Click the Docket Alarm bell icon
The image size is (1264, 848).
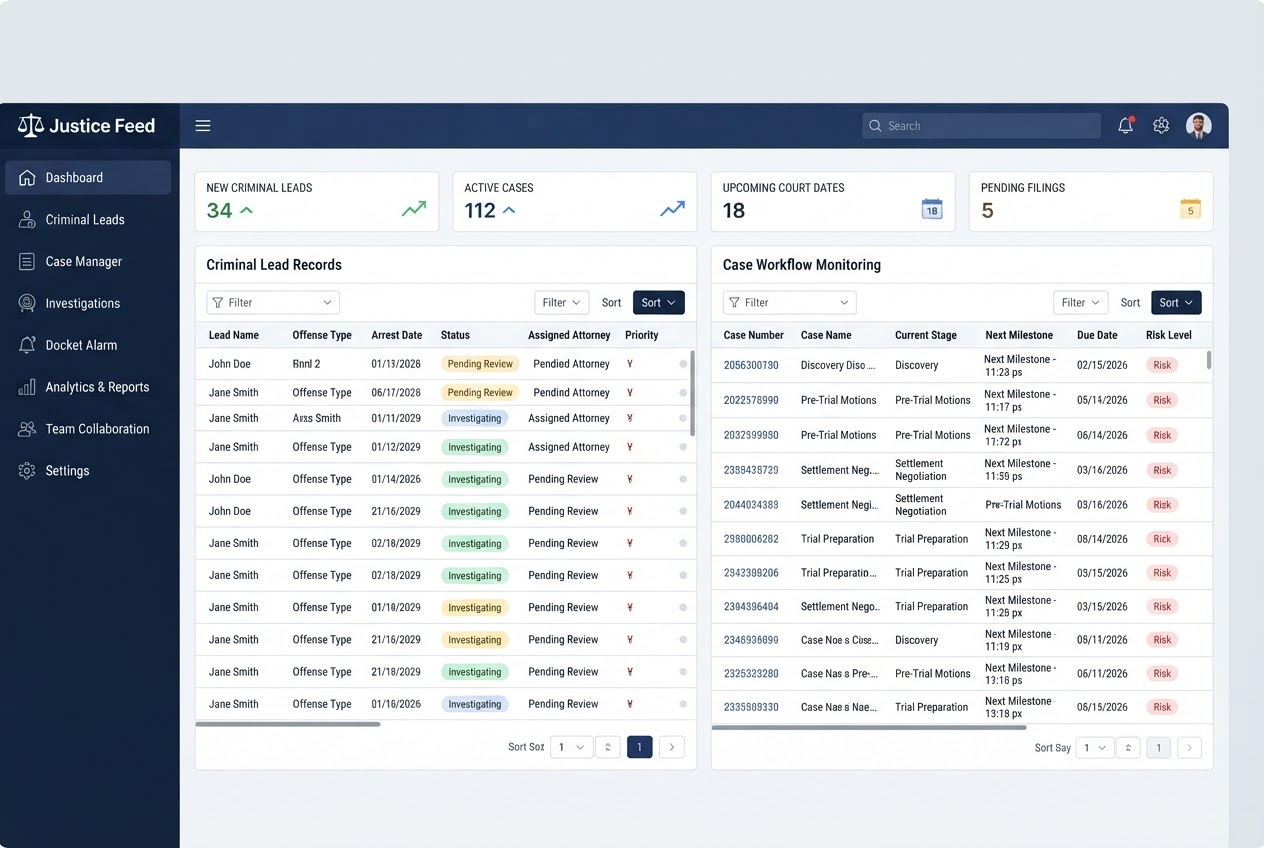27,345
